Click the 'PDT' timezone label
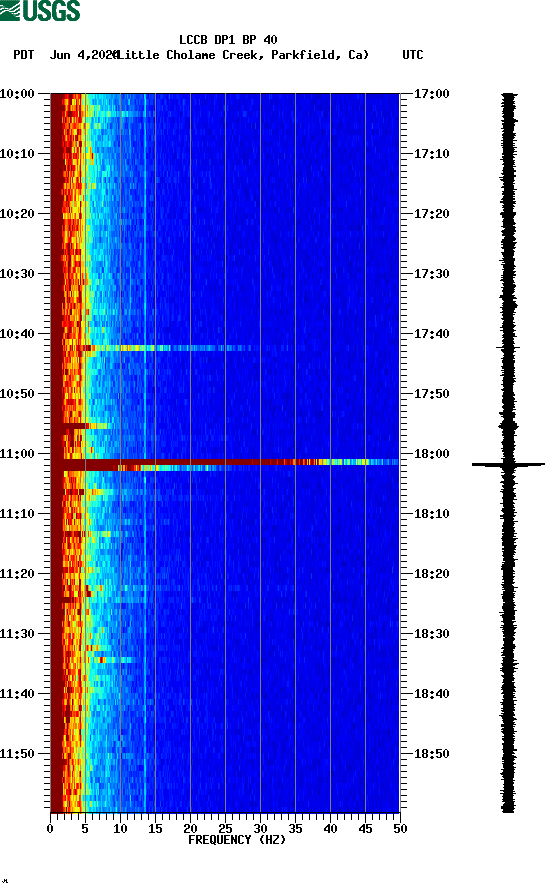This screenshot has width=552, height=892. 24,55
